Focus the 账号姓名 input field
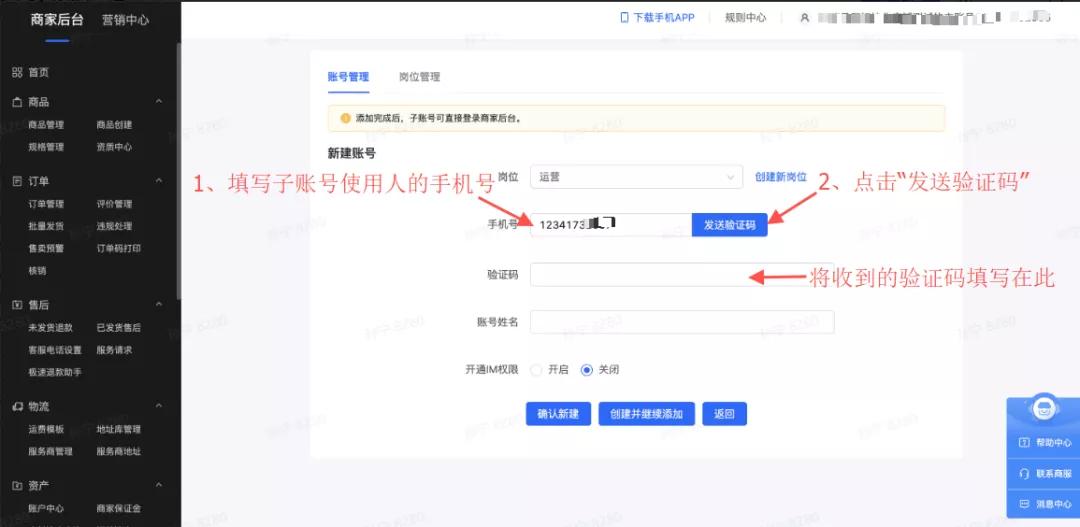 (682, 322)
